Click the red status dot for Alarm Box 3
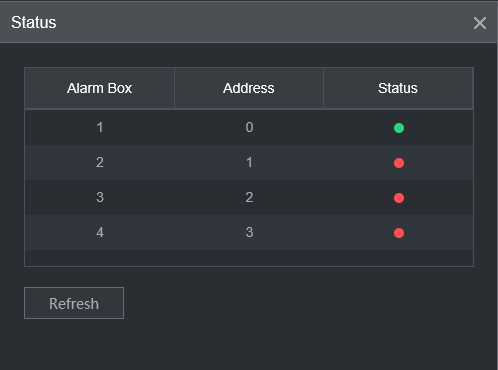Screen dimensions: 498x370 click(x=399, y=198)
